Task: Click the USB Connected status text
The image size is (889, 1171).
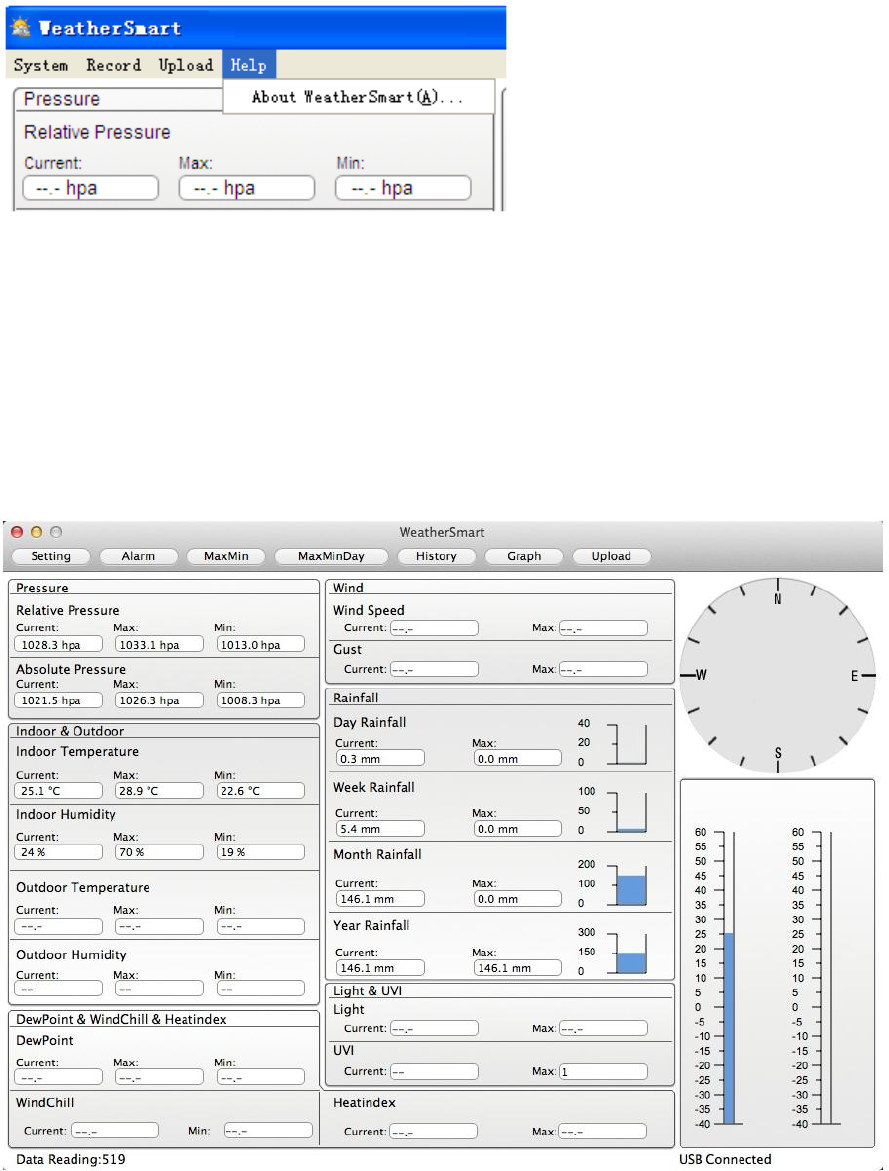Action: [x=725, y=1159]
